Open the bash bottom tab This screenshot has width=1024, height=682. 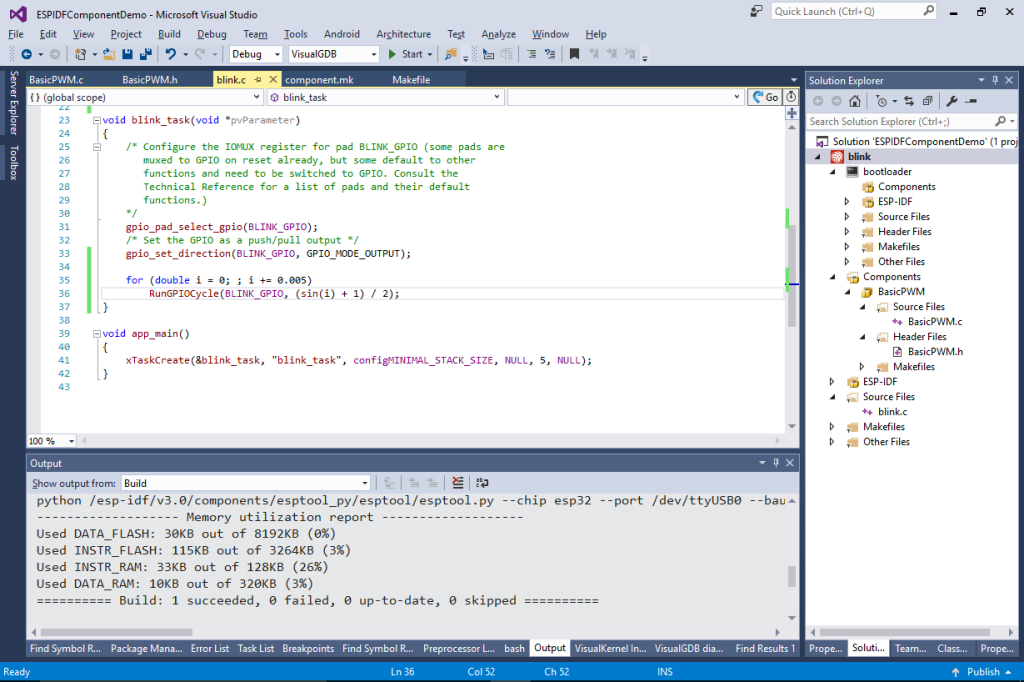[x=514, y=648]
